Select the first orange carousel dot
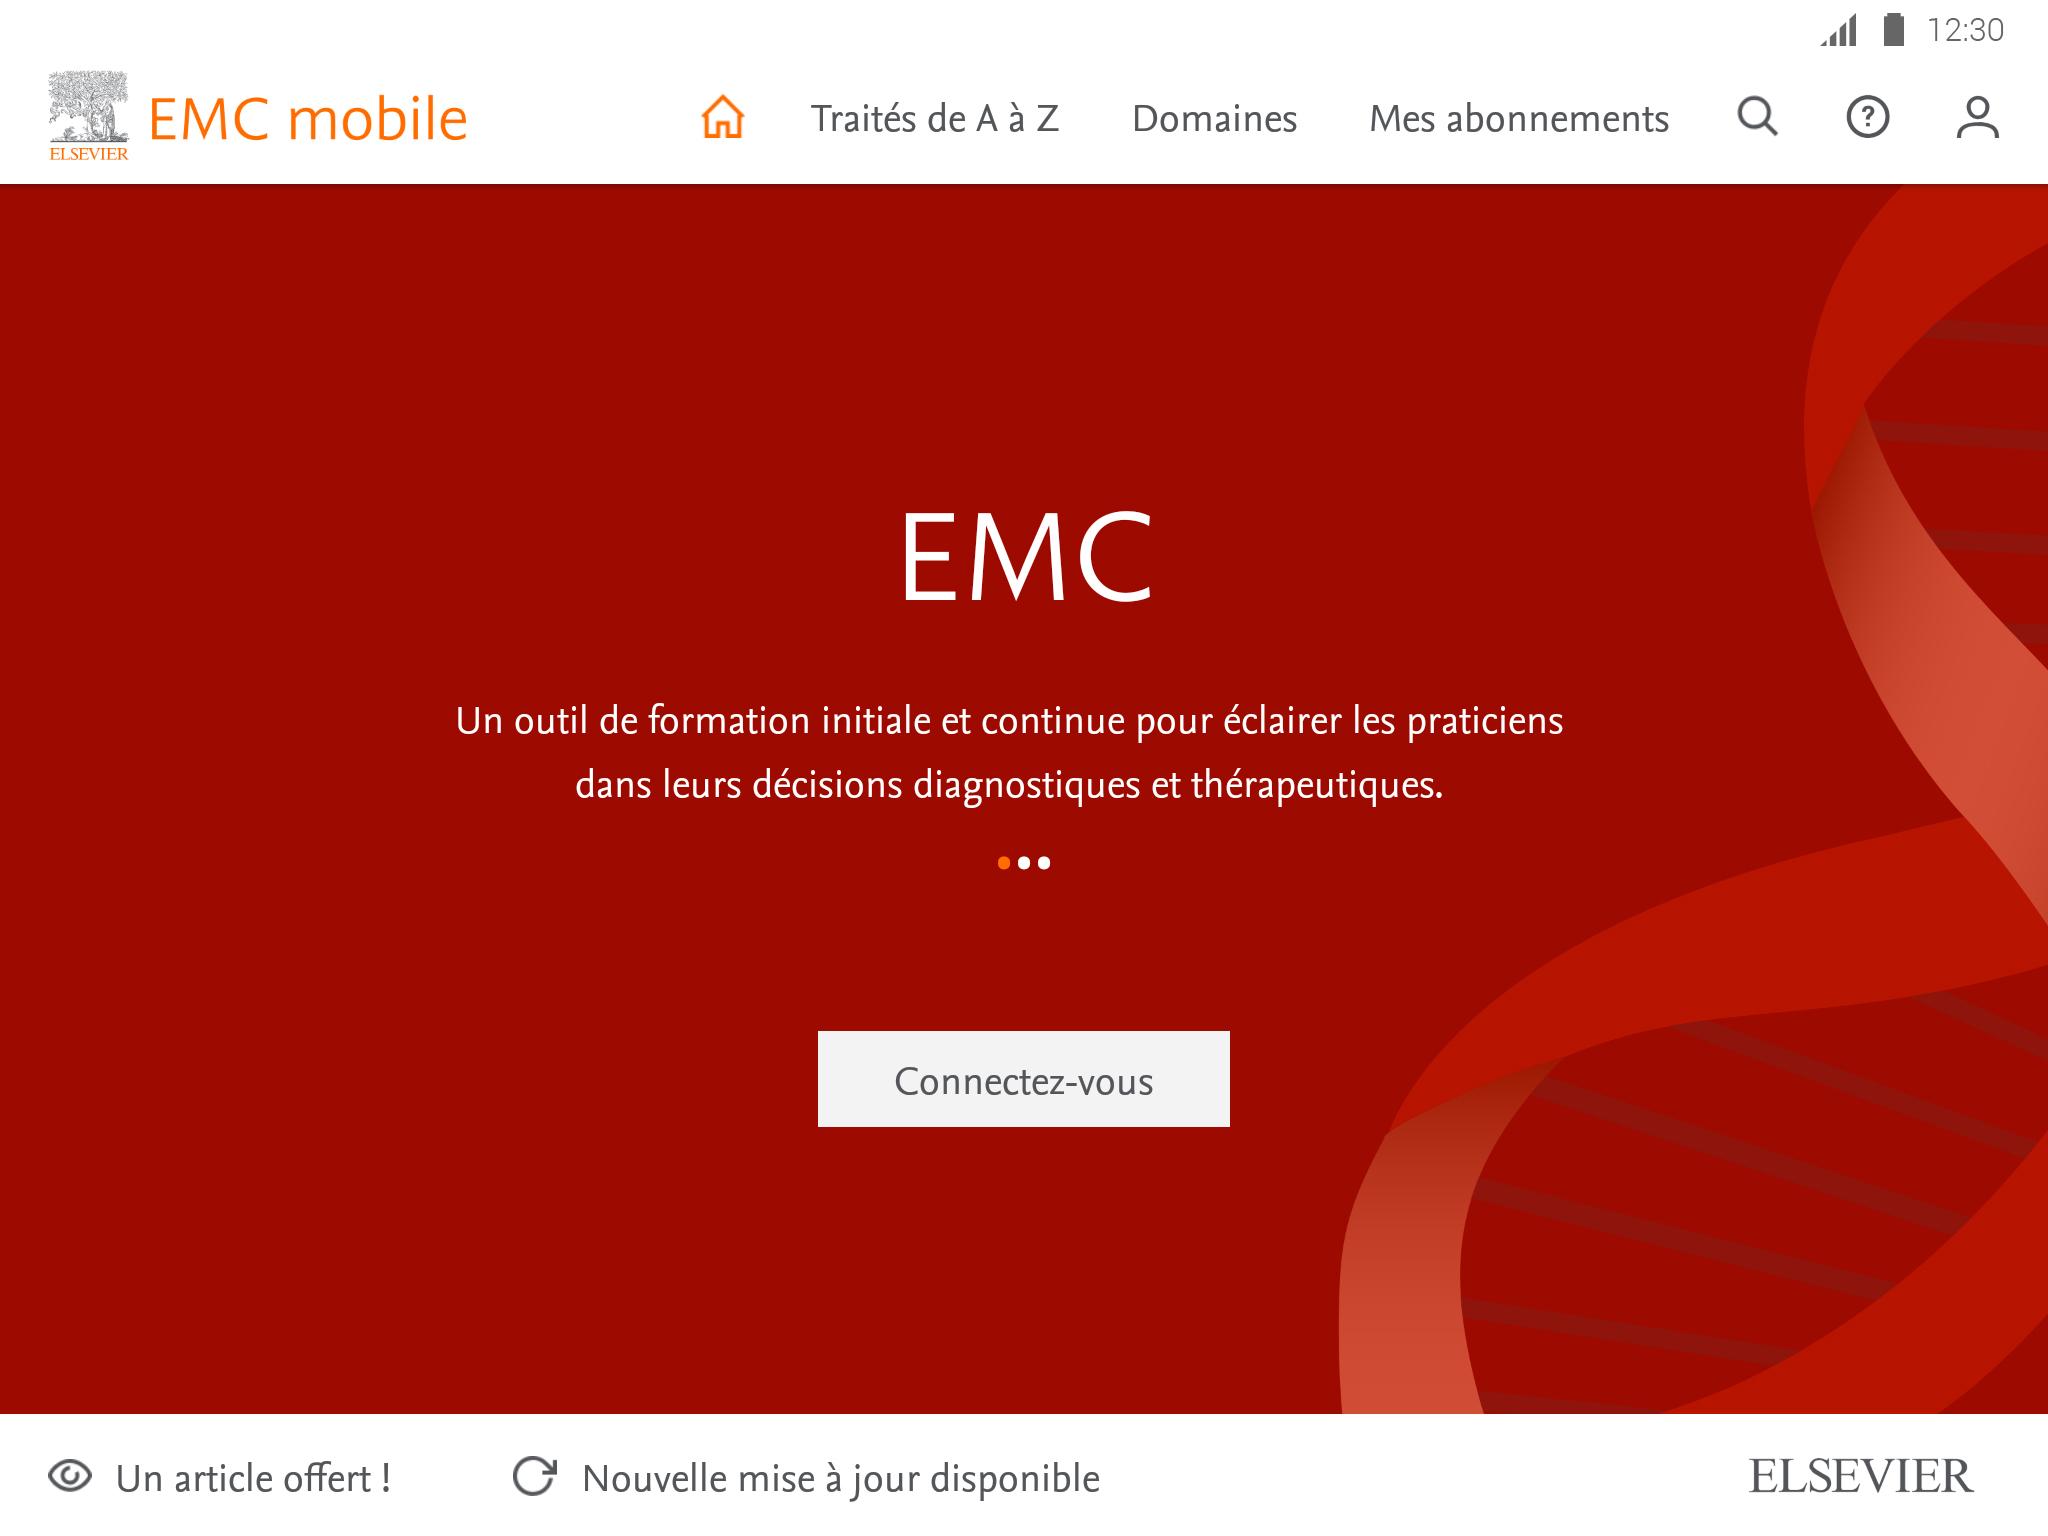Screen dimensions: 2048x1536 point(1004,863)
